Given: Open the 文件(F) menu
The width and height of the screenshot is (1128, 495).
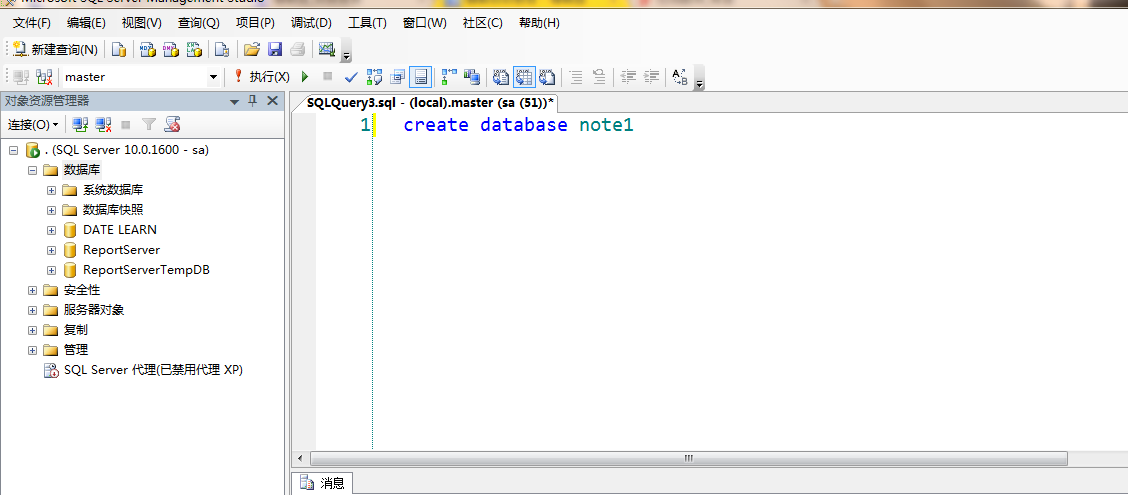Looking at the screenshot, I should tap(32, 23).
